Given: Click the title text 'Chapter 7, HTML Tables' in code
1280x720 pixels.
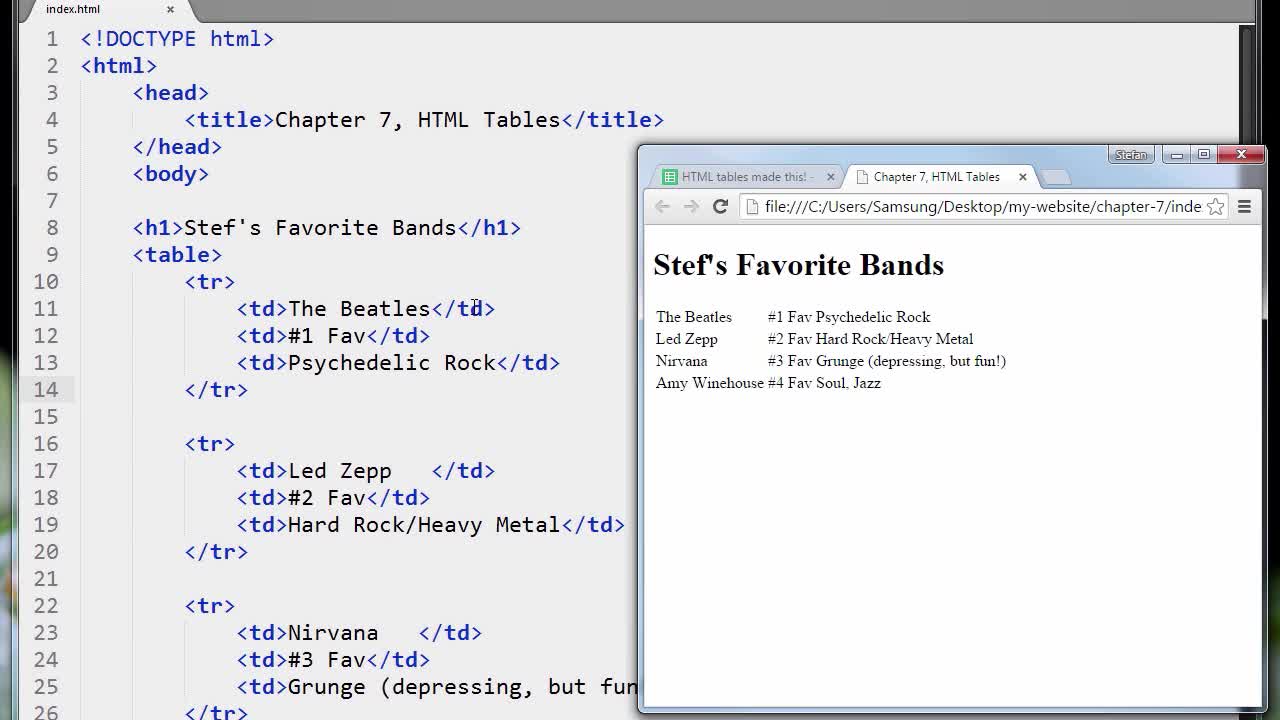Looking at the screenshot, I should pyautogui.click(x=417, y=119).
